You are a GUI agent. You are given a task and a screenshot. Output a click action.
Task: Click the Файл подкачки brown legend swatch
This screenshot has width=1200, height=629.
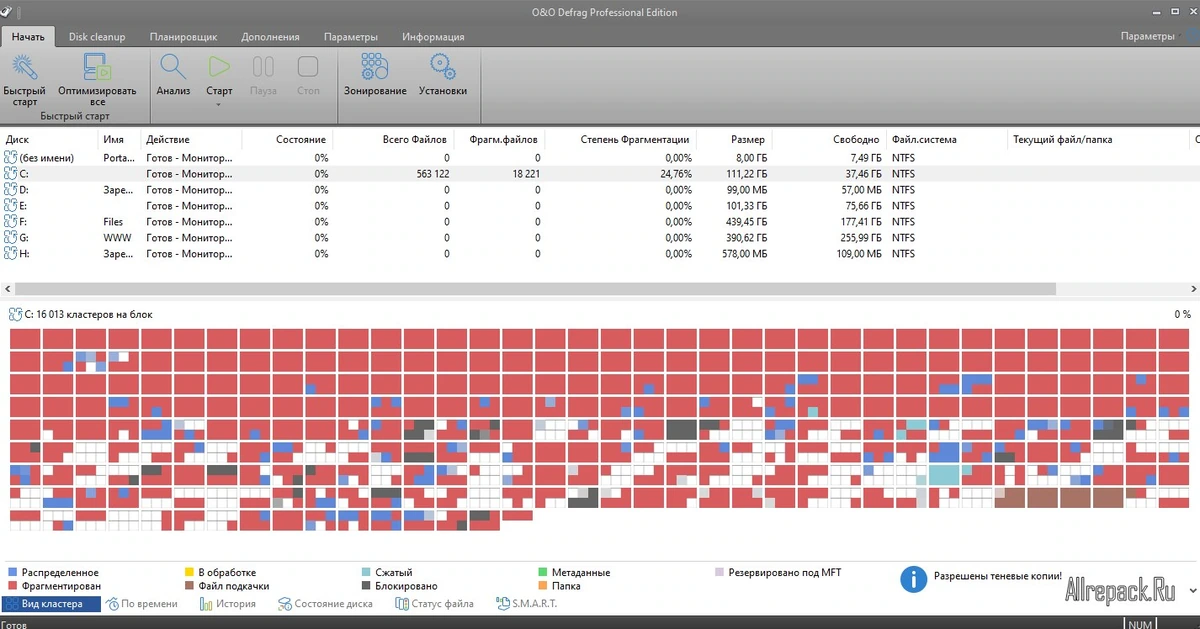click(x=188, y=586)
